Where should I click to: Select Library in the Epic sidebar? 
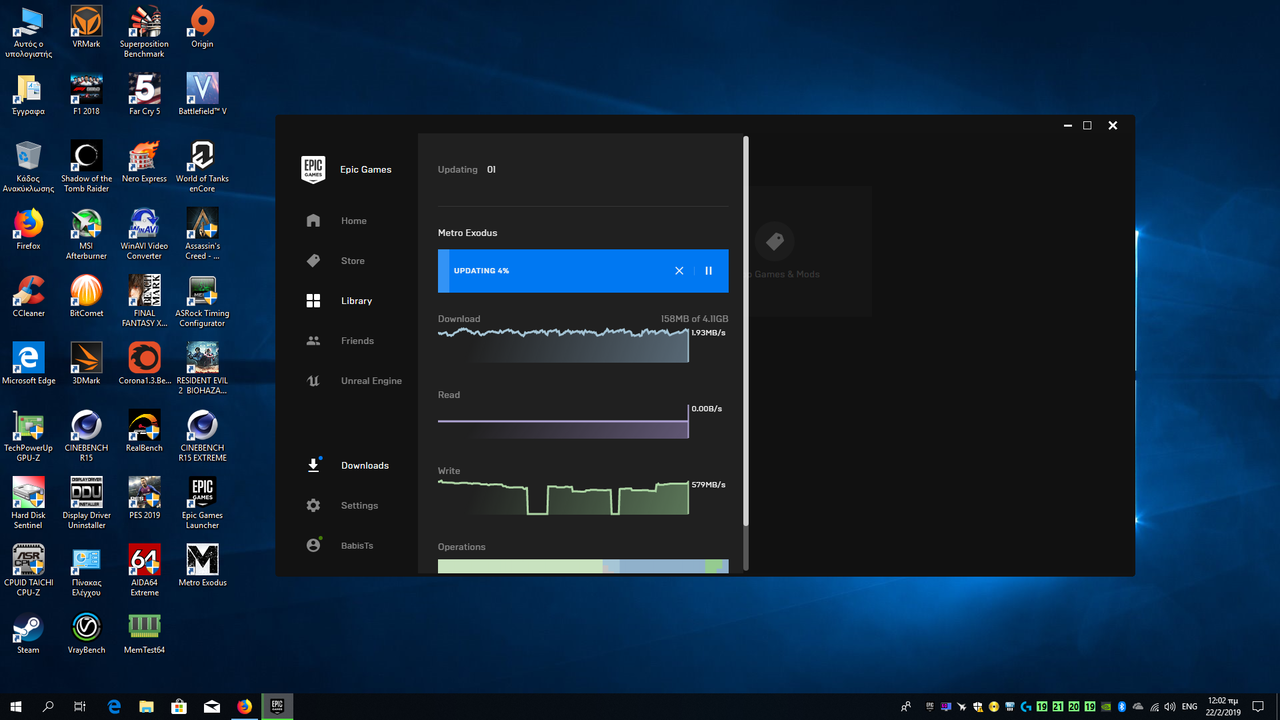[356, 301]
